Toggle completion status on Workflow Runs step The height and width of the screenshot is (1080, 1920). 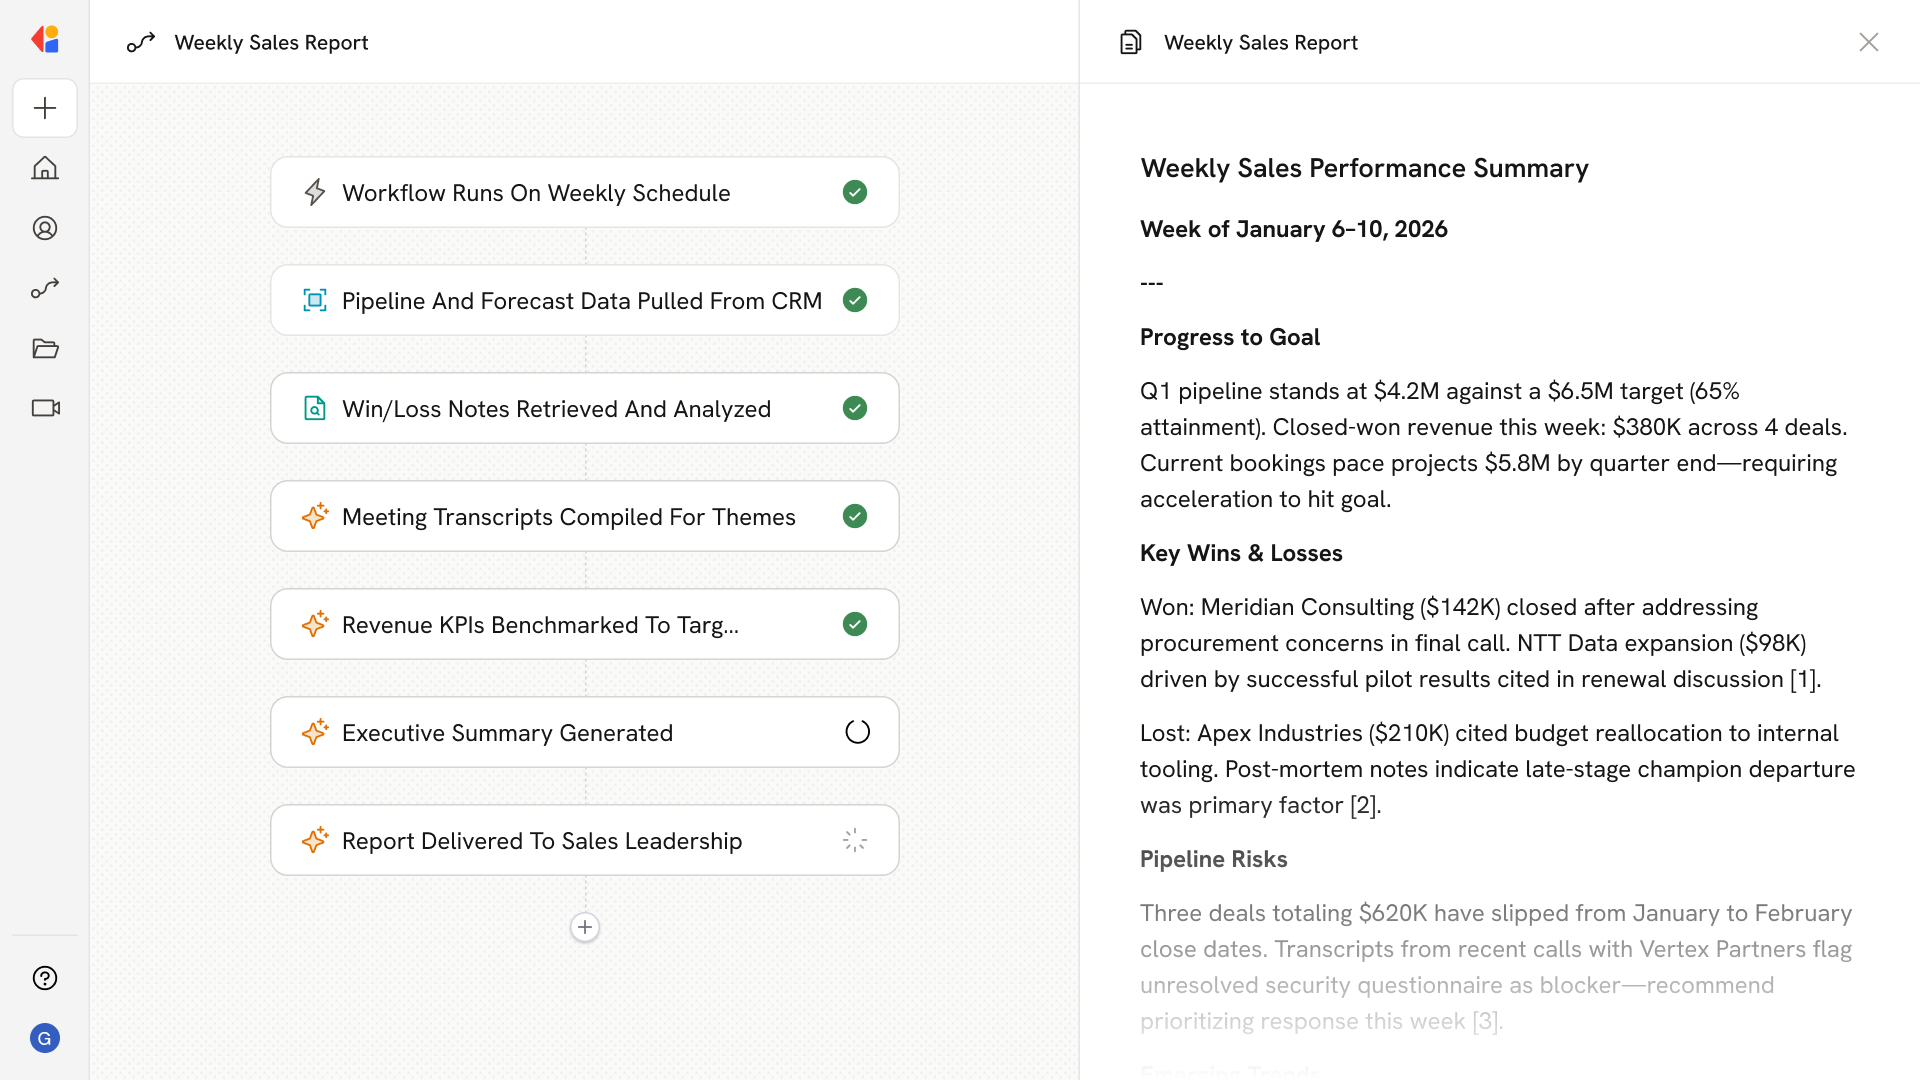[x=855, y=192]
